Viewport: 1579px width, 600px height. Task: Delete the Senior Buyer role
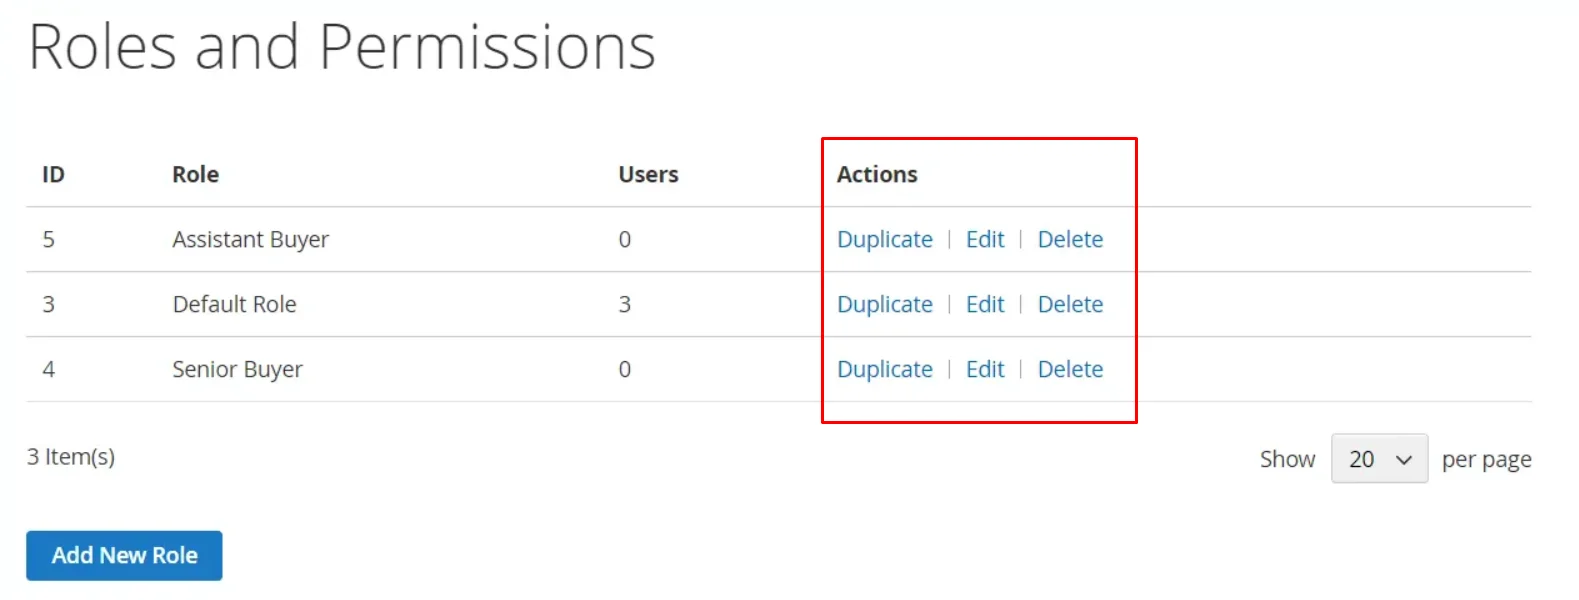(1069, 369)
